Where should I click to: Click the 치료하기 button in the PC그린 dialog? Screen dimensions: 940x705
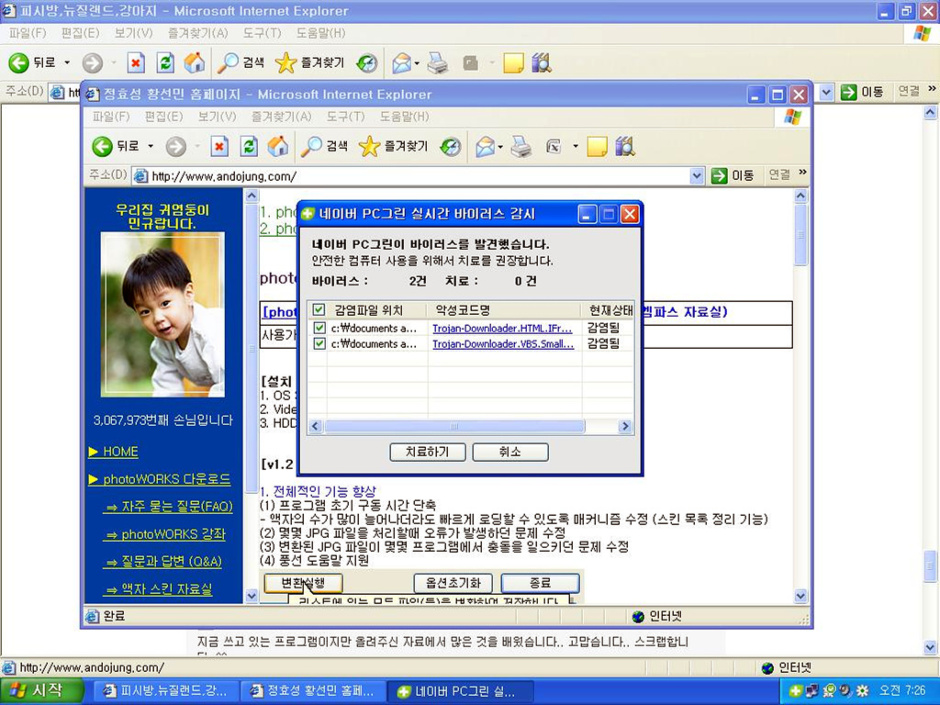click(x=427, y=452)
